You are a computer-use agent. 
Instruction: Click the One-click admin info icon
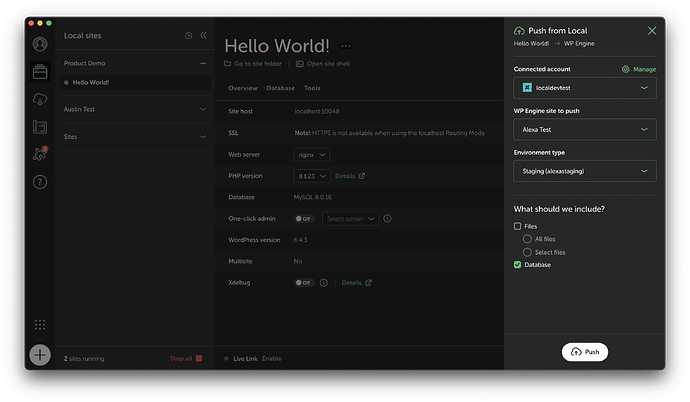pyautogui.click(x=387, y=219)
